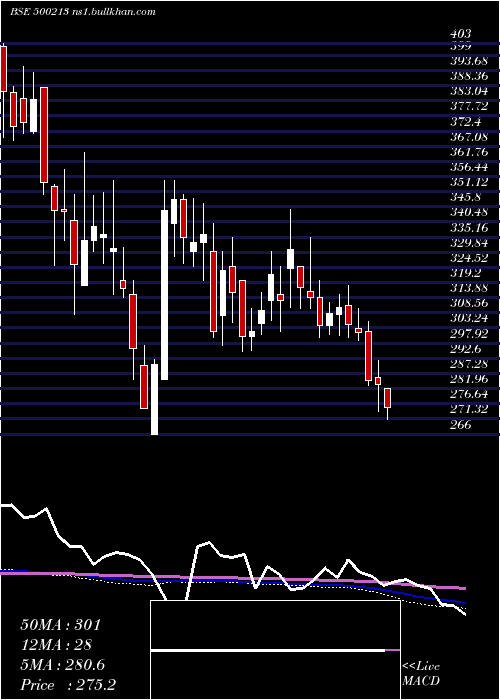Click the 5MA : 280.6 reading
500x700 pixels.
[63, 665]
